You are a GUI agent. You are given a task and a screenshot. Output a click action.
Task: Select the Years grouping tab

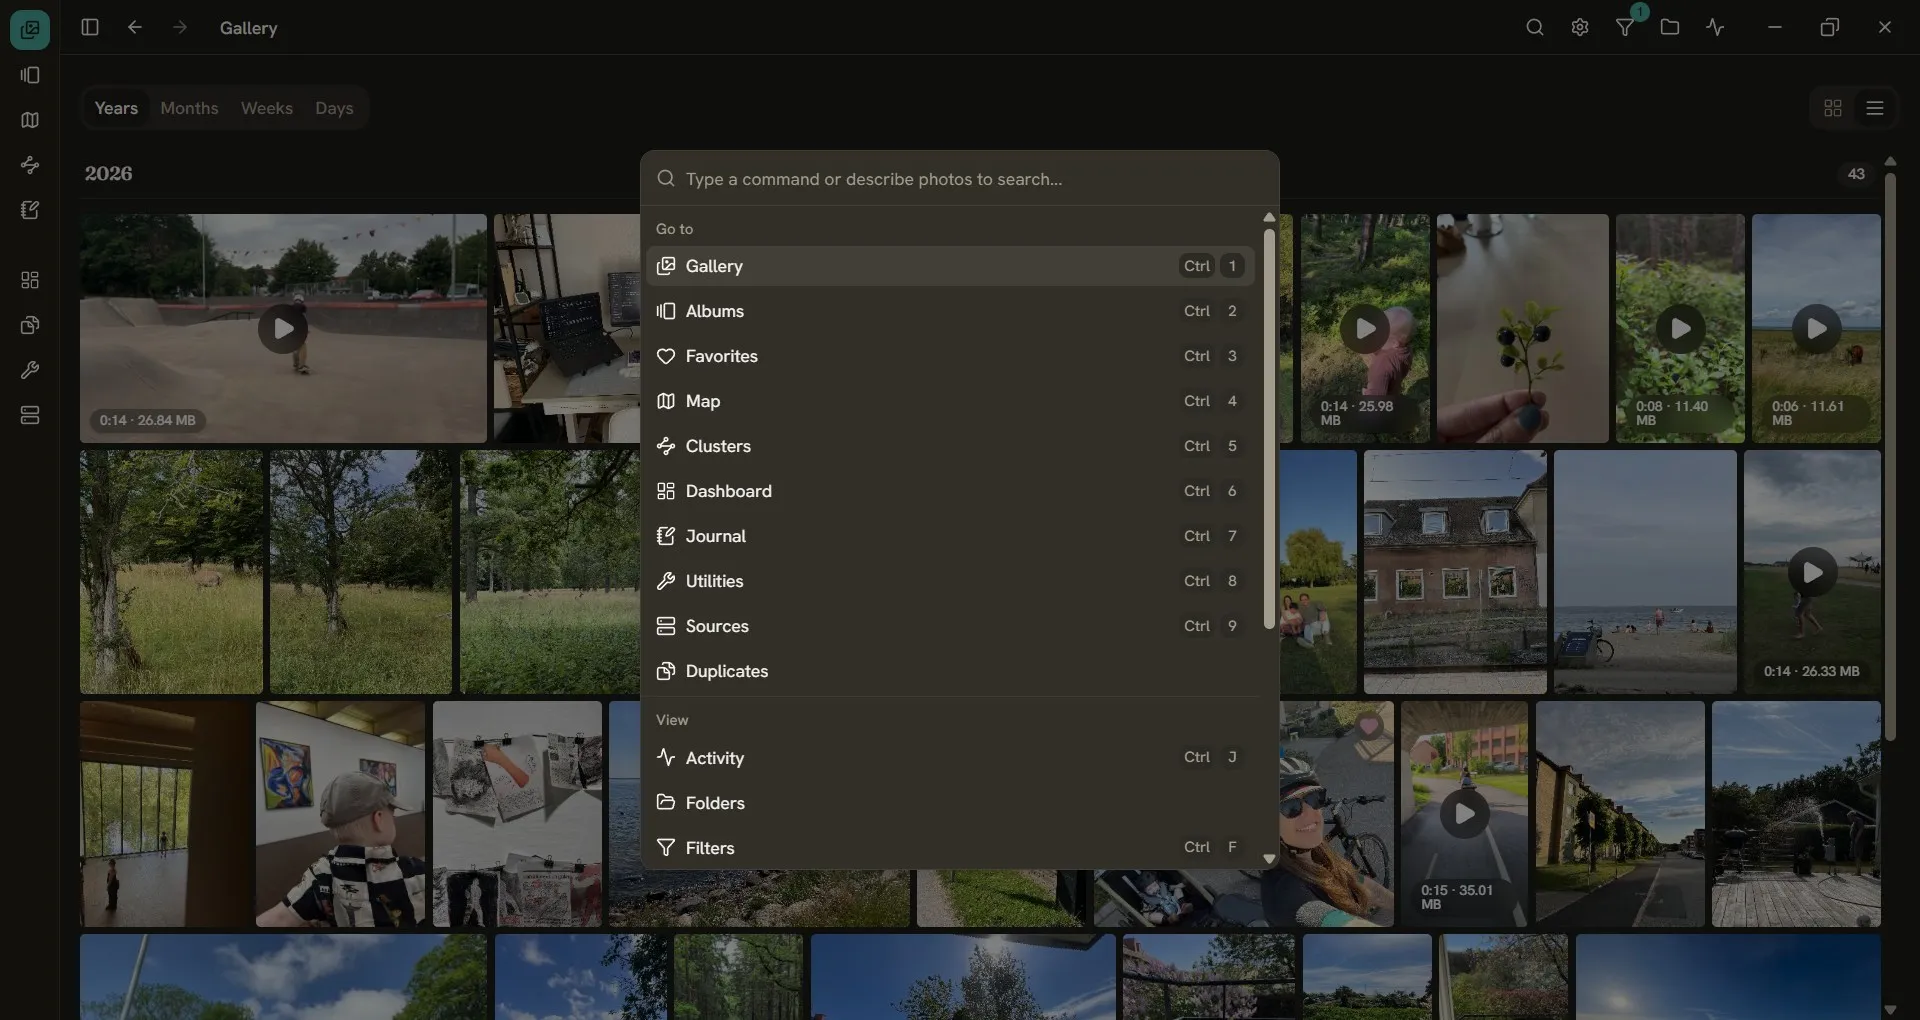(x=116, y=109)
